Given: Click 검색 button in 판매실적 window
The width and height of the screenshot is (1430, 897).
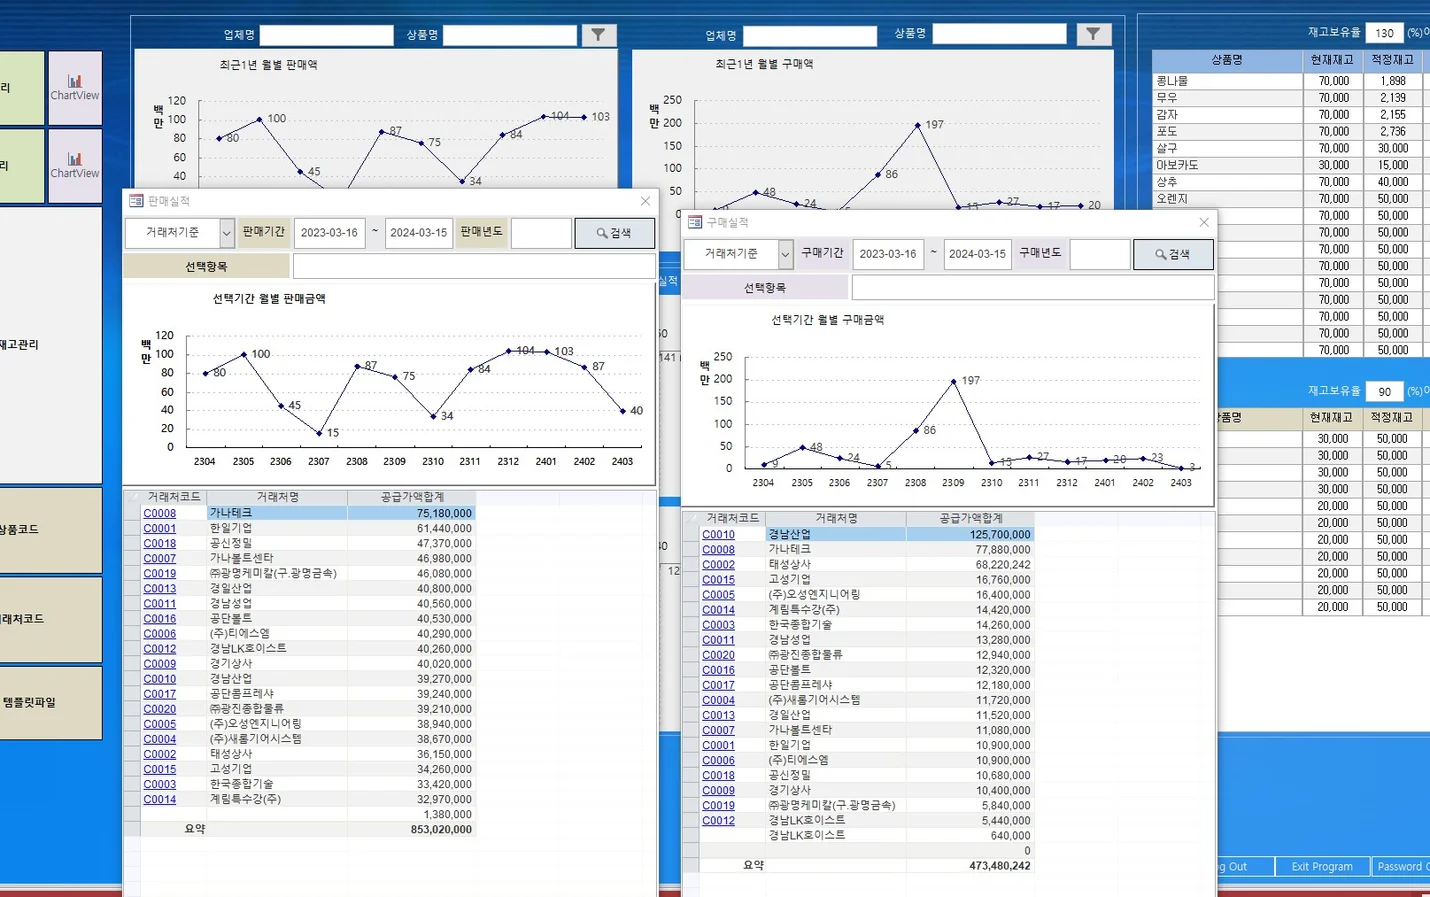Looking at the screenshot, I should click(614, 233).
